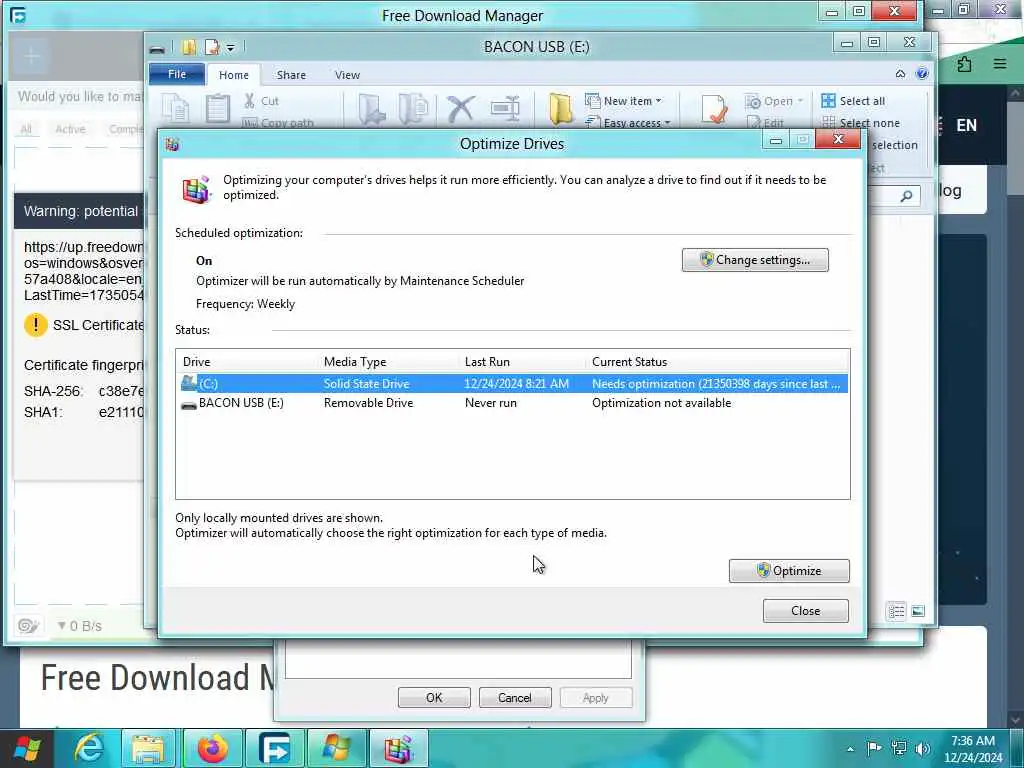The image size is (1024, 768).
Task: Click the volume speaker tray icon
Action: point(922,748)
